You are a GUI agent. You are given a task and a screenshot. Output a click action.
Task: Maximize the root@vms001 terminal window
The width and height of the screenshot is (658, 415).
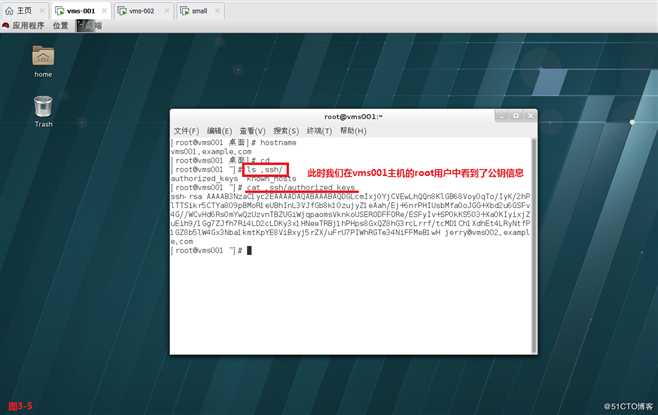coord(516,116)
